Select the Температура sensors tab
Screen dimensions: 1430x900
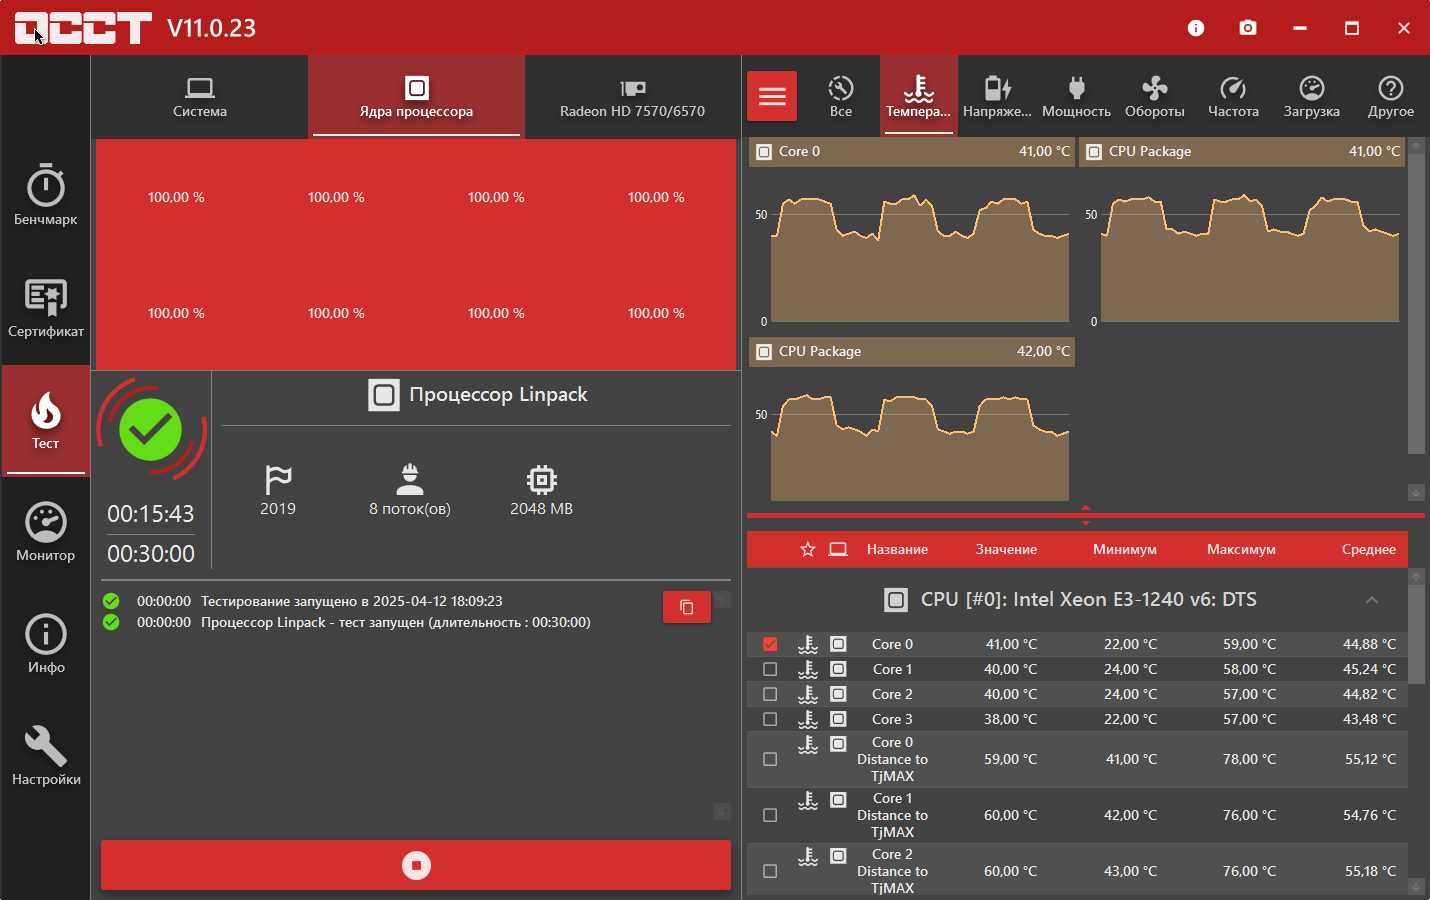point(919,96)
